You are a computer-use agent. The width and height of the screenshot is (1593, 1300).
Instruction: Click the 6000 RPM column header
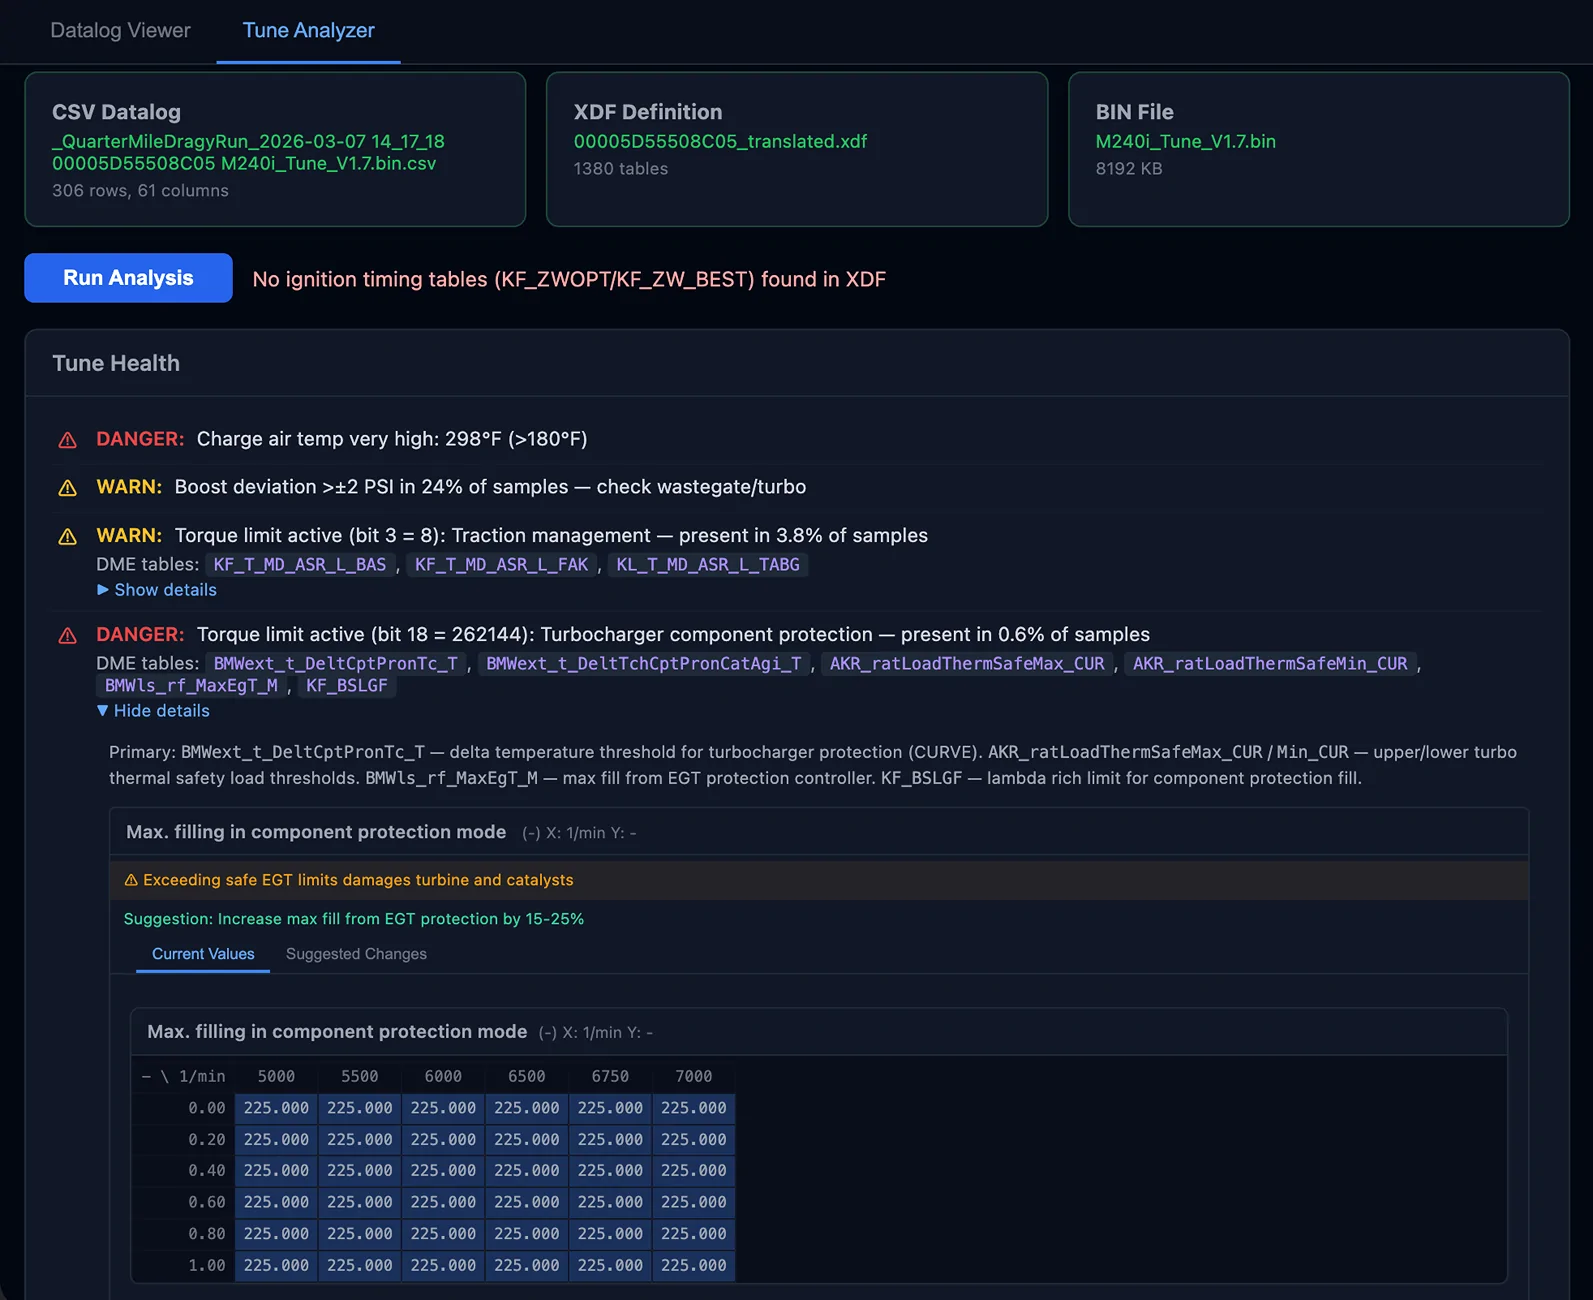(443, 1077)
